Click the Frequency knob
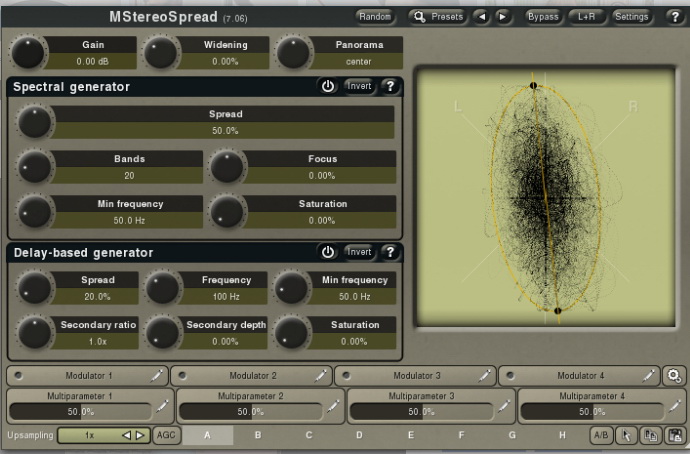The width and height of the screenshot is (690, 454). click(x=163, y=288)
